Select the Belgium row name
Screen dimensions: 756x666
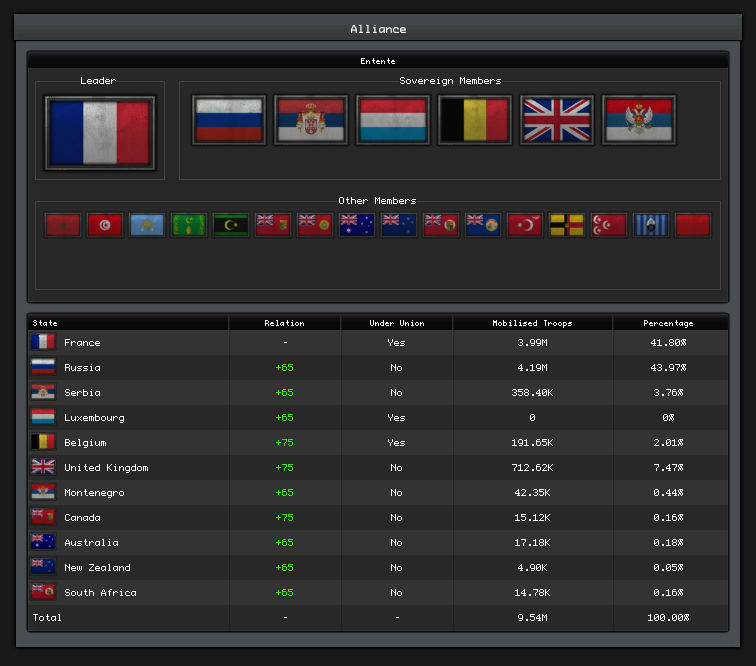point(85,443)
